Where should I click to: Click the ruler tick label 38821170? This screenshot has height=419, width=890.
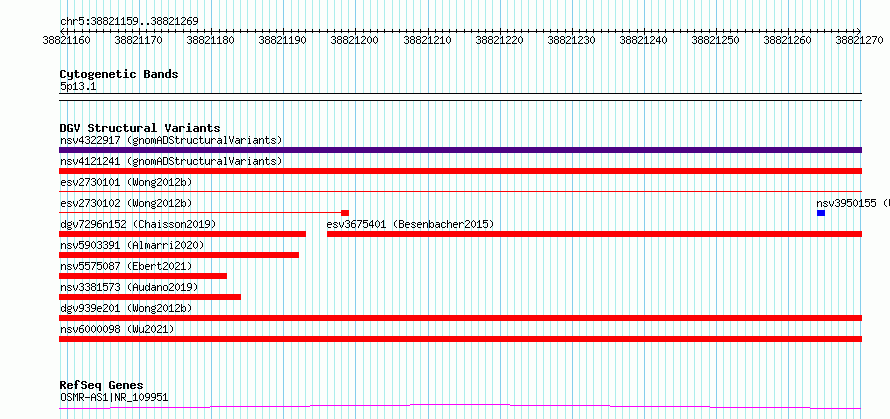(138, 40)
